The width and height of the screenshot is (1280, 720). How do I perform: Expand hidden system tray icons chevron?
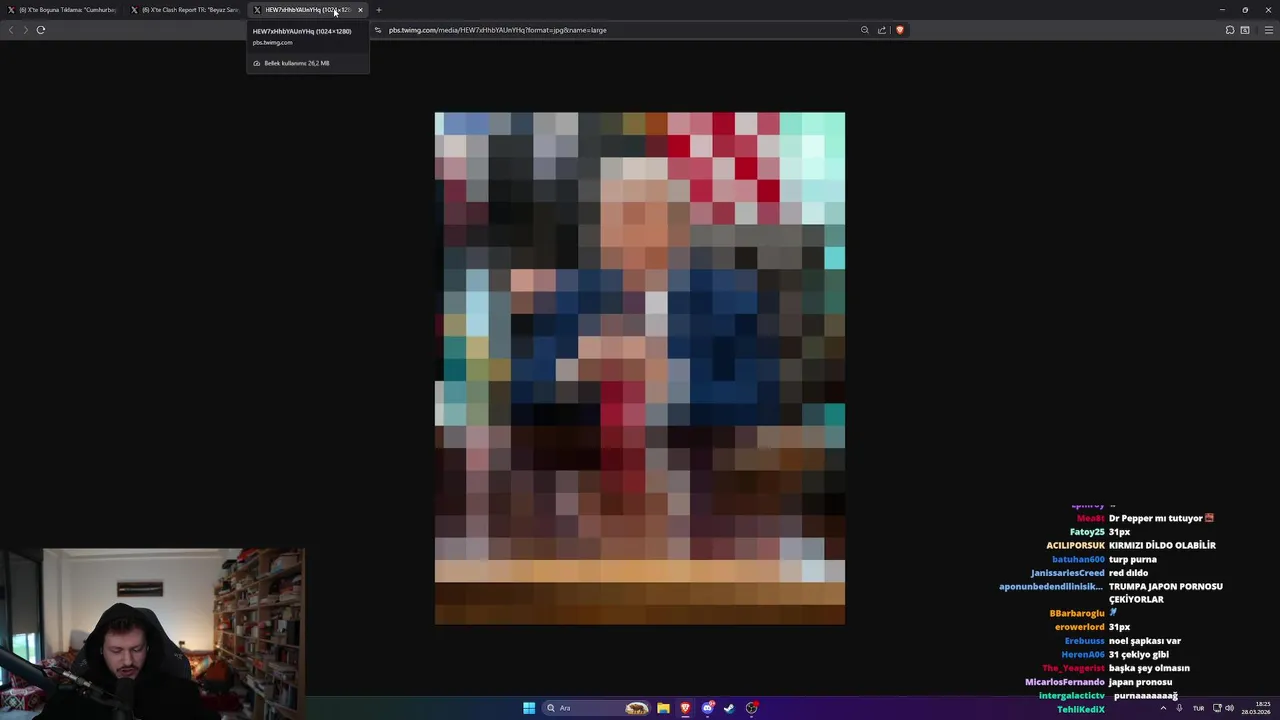[1163, 708]
